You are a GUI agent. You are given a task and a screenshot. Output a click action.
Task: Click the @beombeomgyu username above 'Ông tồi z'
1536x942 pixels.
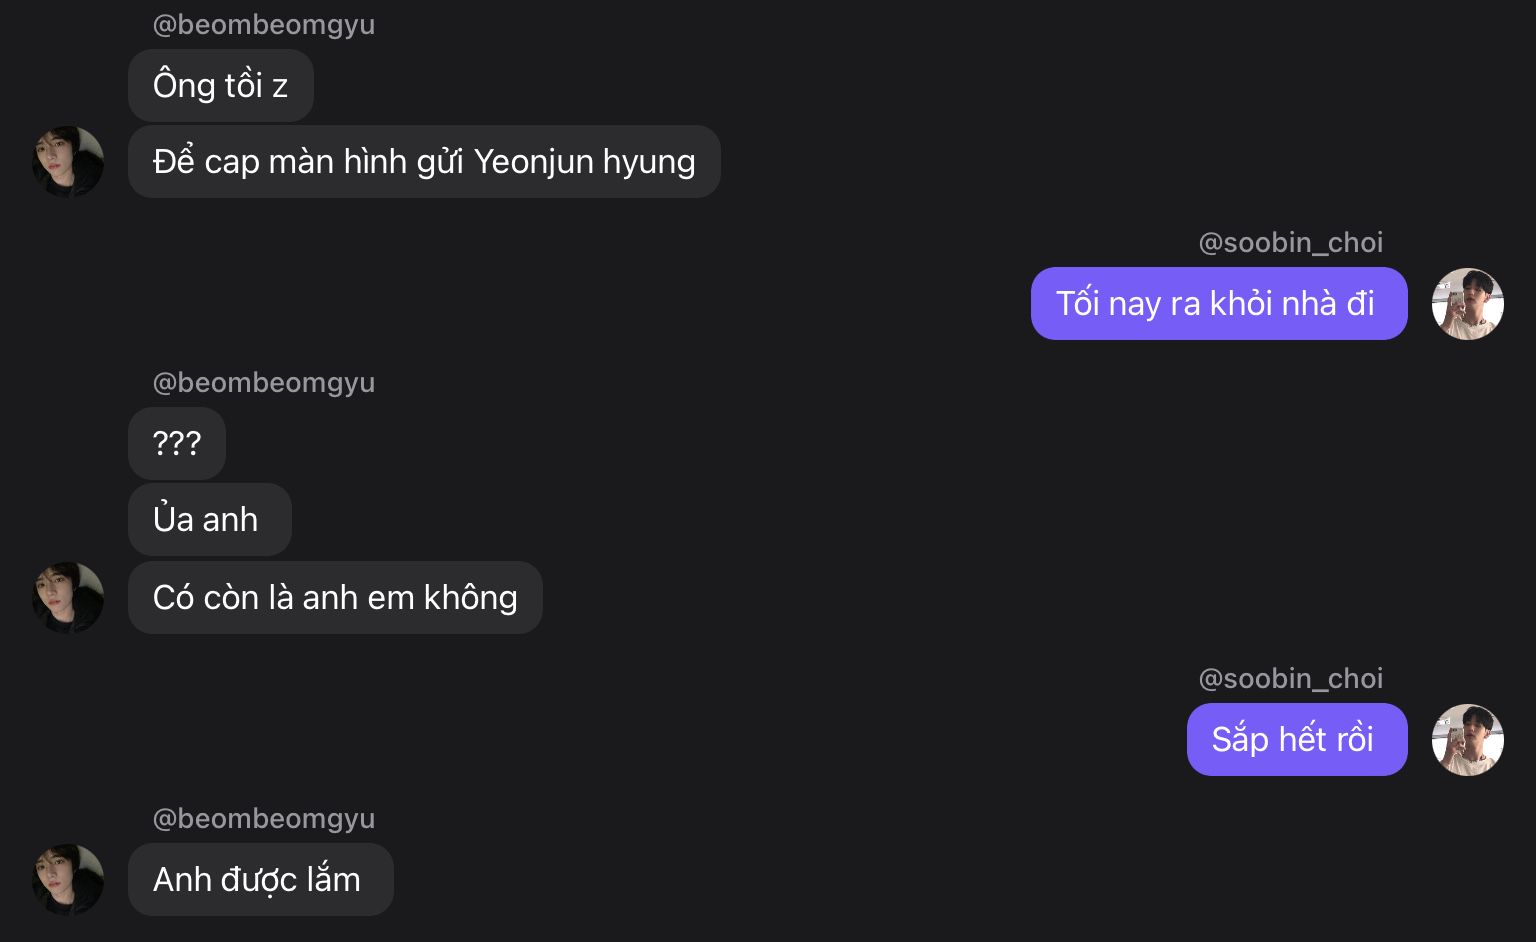263,25
